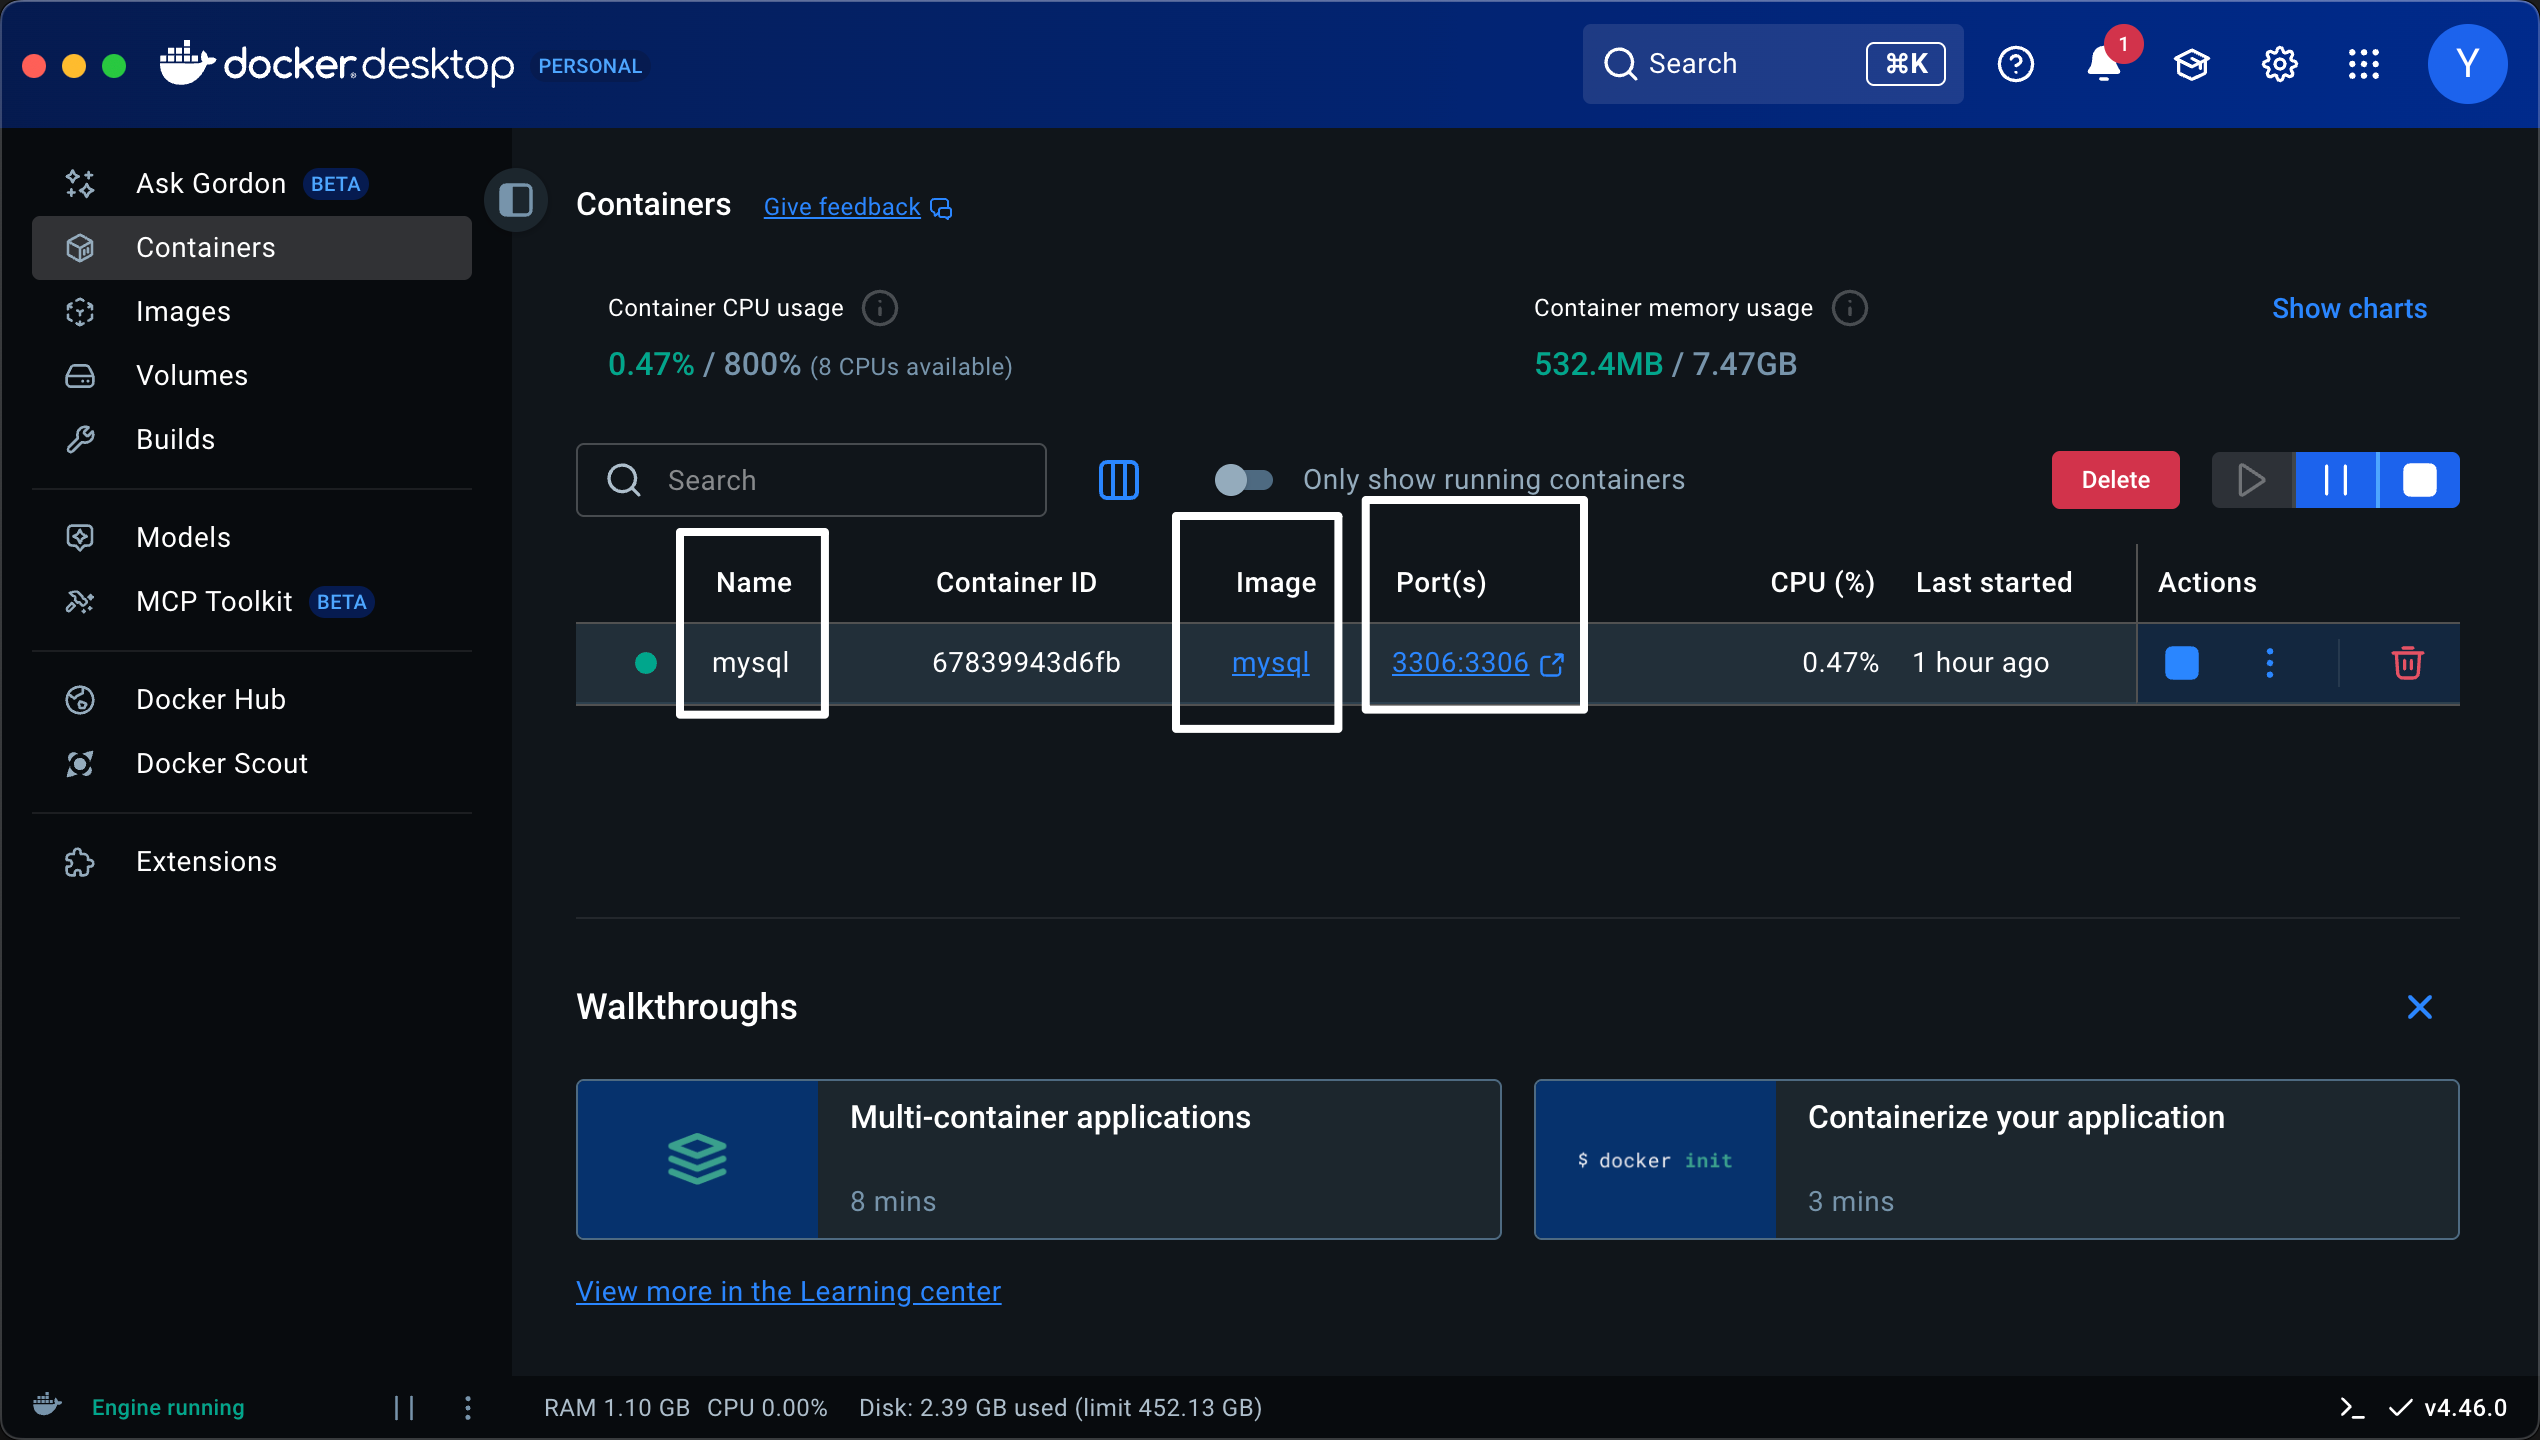Viewport: 2540px width, 1440px height.
Task: Toggle Only show running containers switch
Action: pos(1243,480)
